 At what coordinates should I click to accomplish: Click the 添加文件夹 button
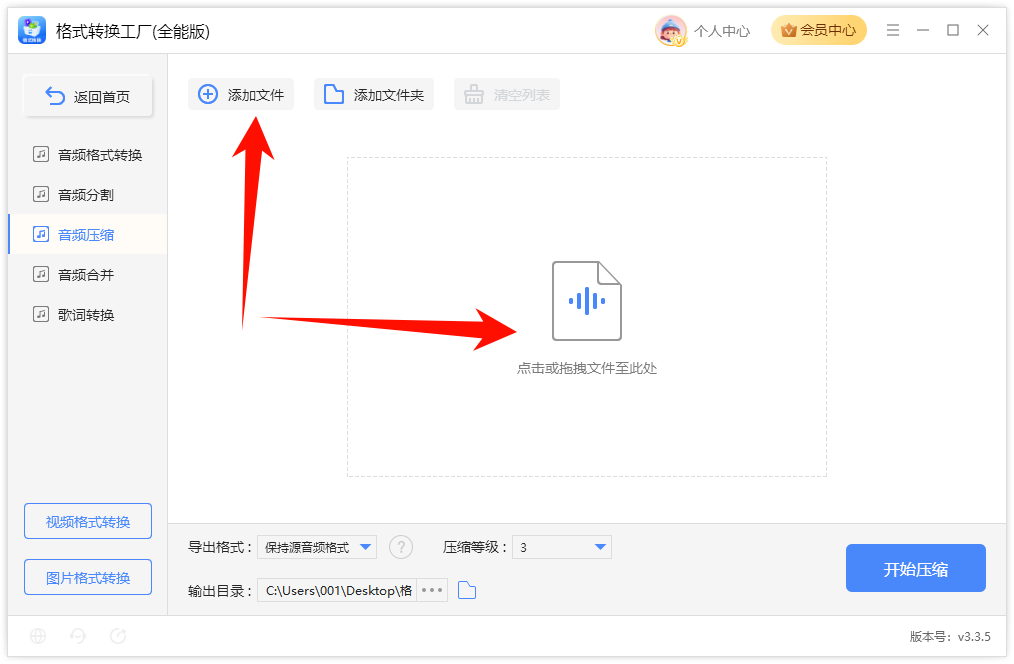[374, 94]
